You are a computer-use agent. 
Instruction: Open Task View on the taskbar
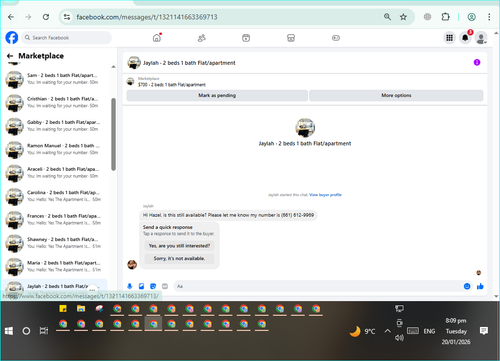coord(44,331)
